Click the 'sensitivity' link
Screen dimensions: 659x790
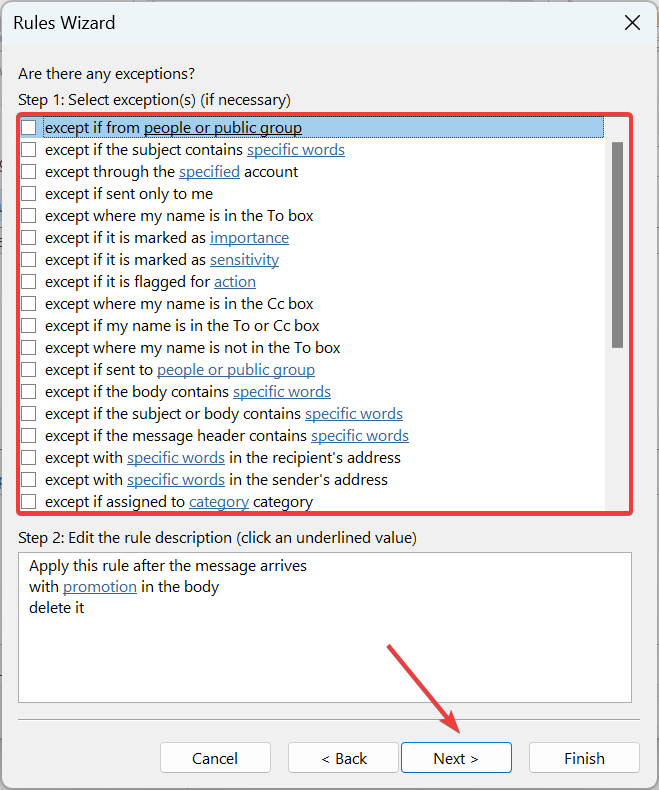[244, 260]
